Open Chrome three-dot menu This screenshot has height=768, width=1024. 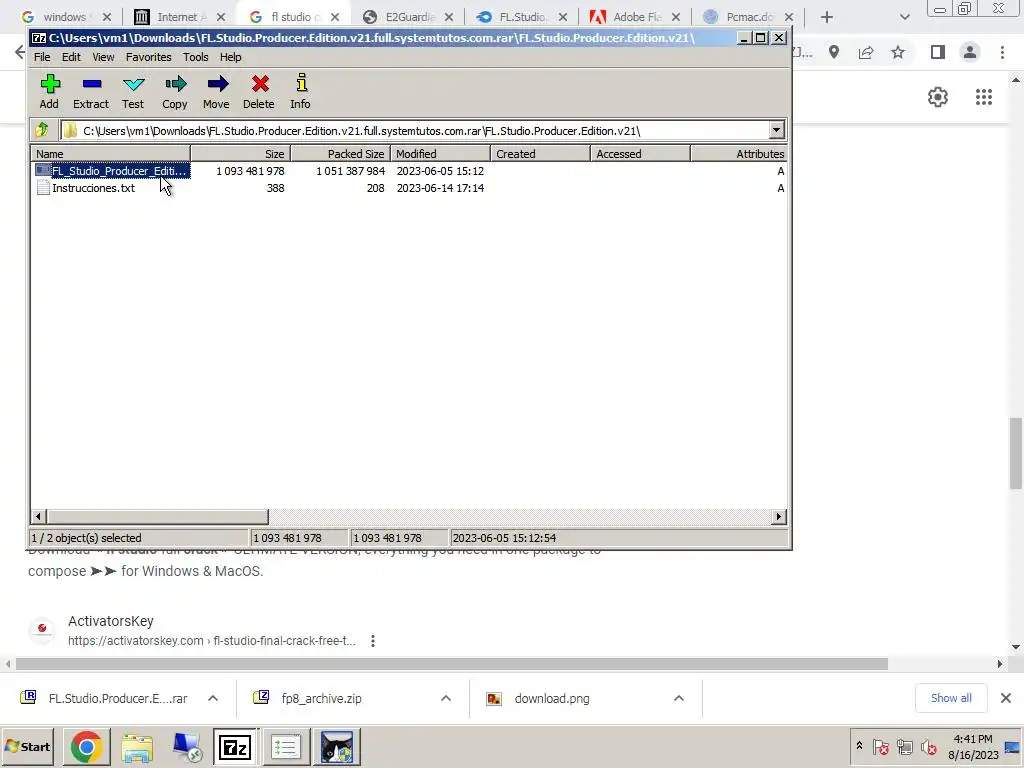click(x=1002, y=52)
